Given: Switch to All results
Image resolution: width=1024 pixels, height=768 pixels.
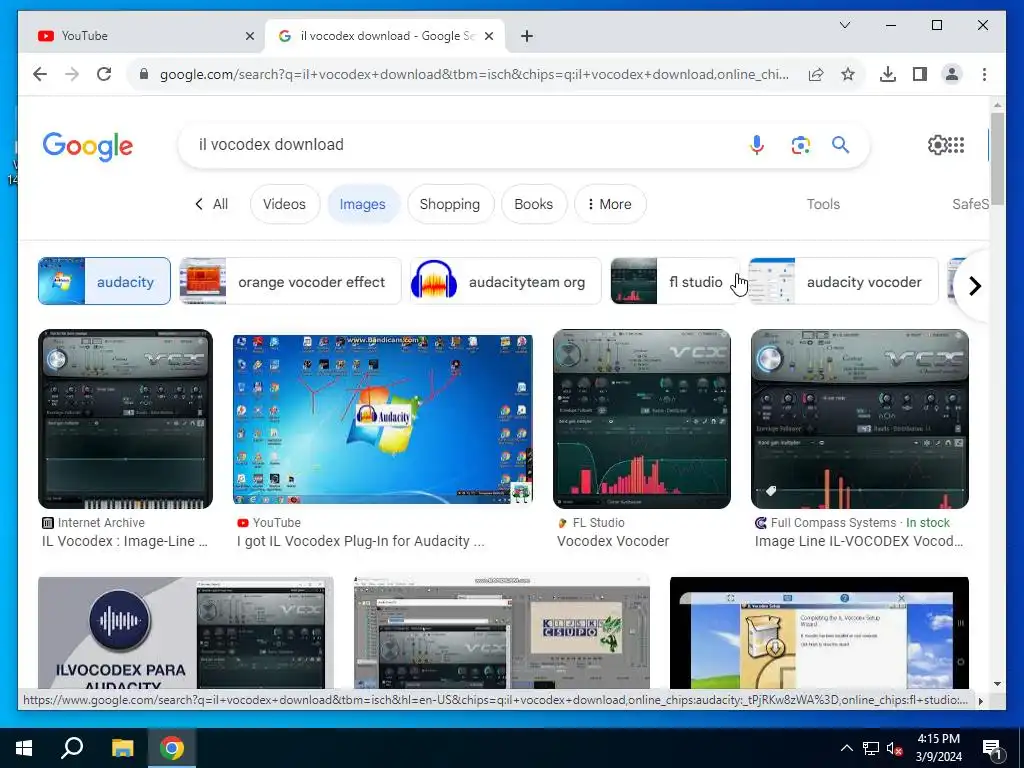Looking at the screenshot, I should click(x=212, y=204).
